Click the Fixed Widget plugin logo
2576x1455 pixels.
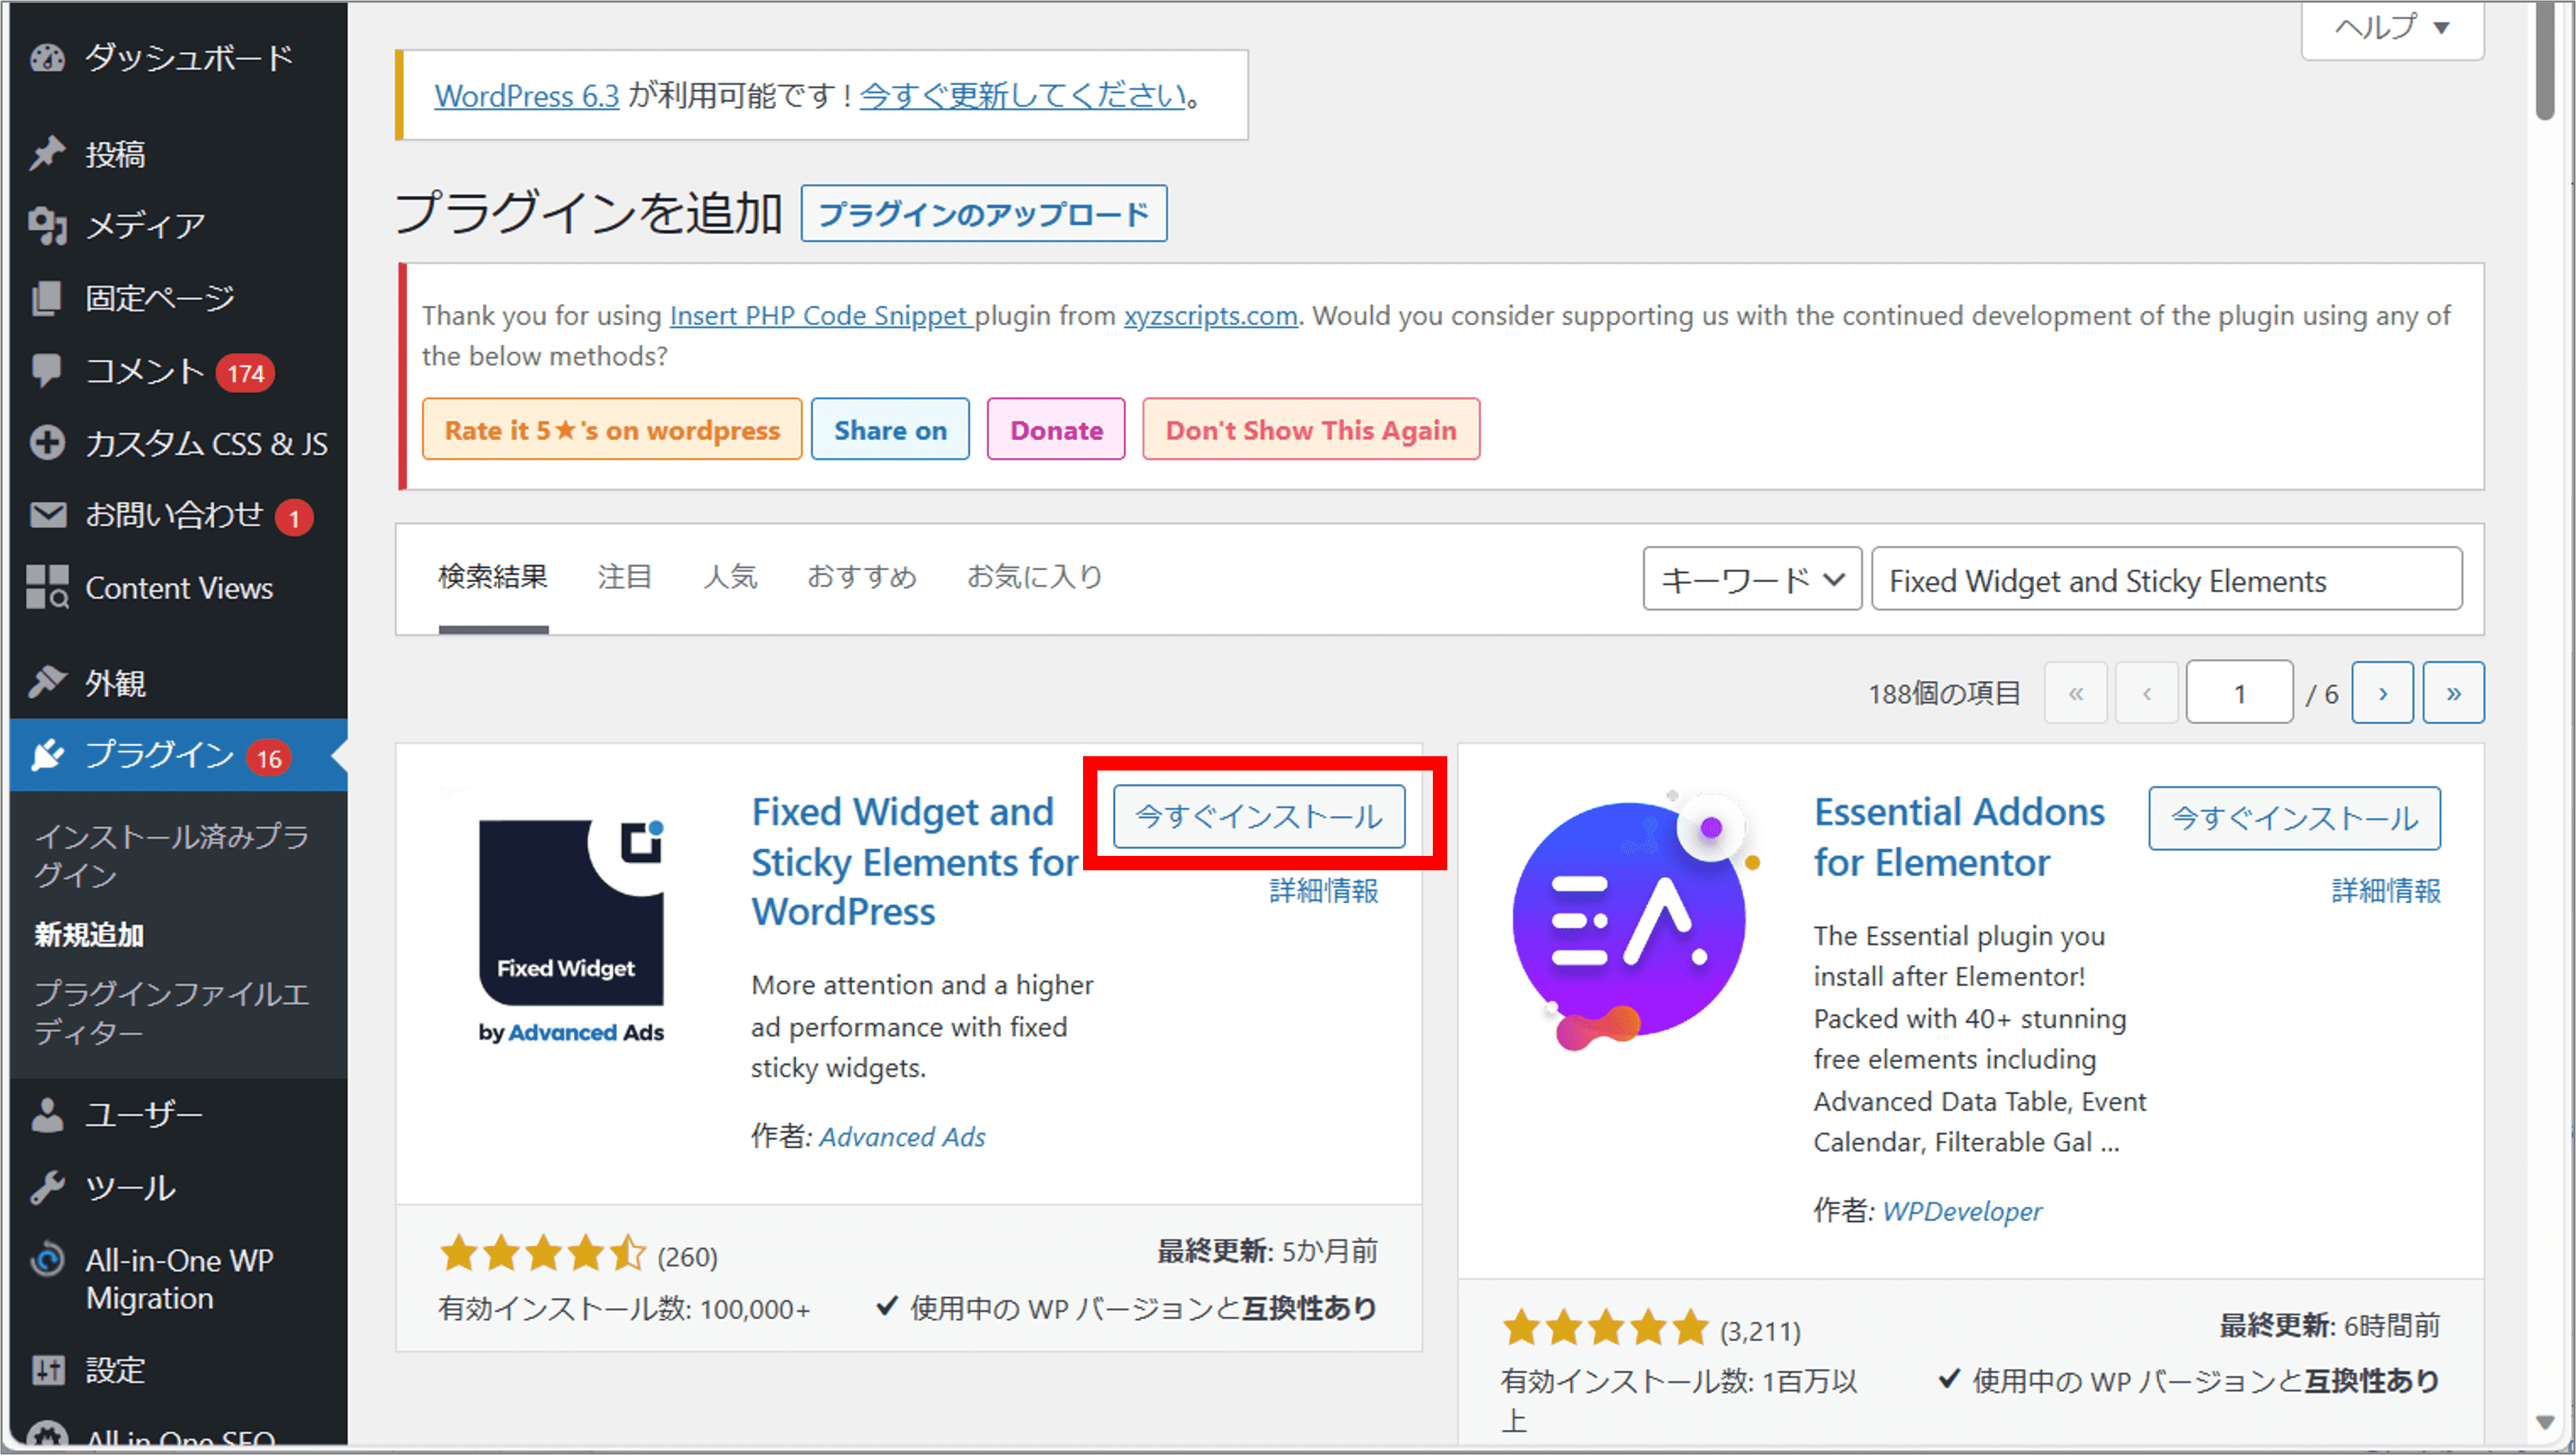pyautogui.click(x=571, y=930)
